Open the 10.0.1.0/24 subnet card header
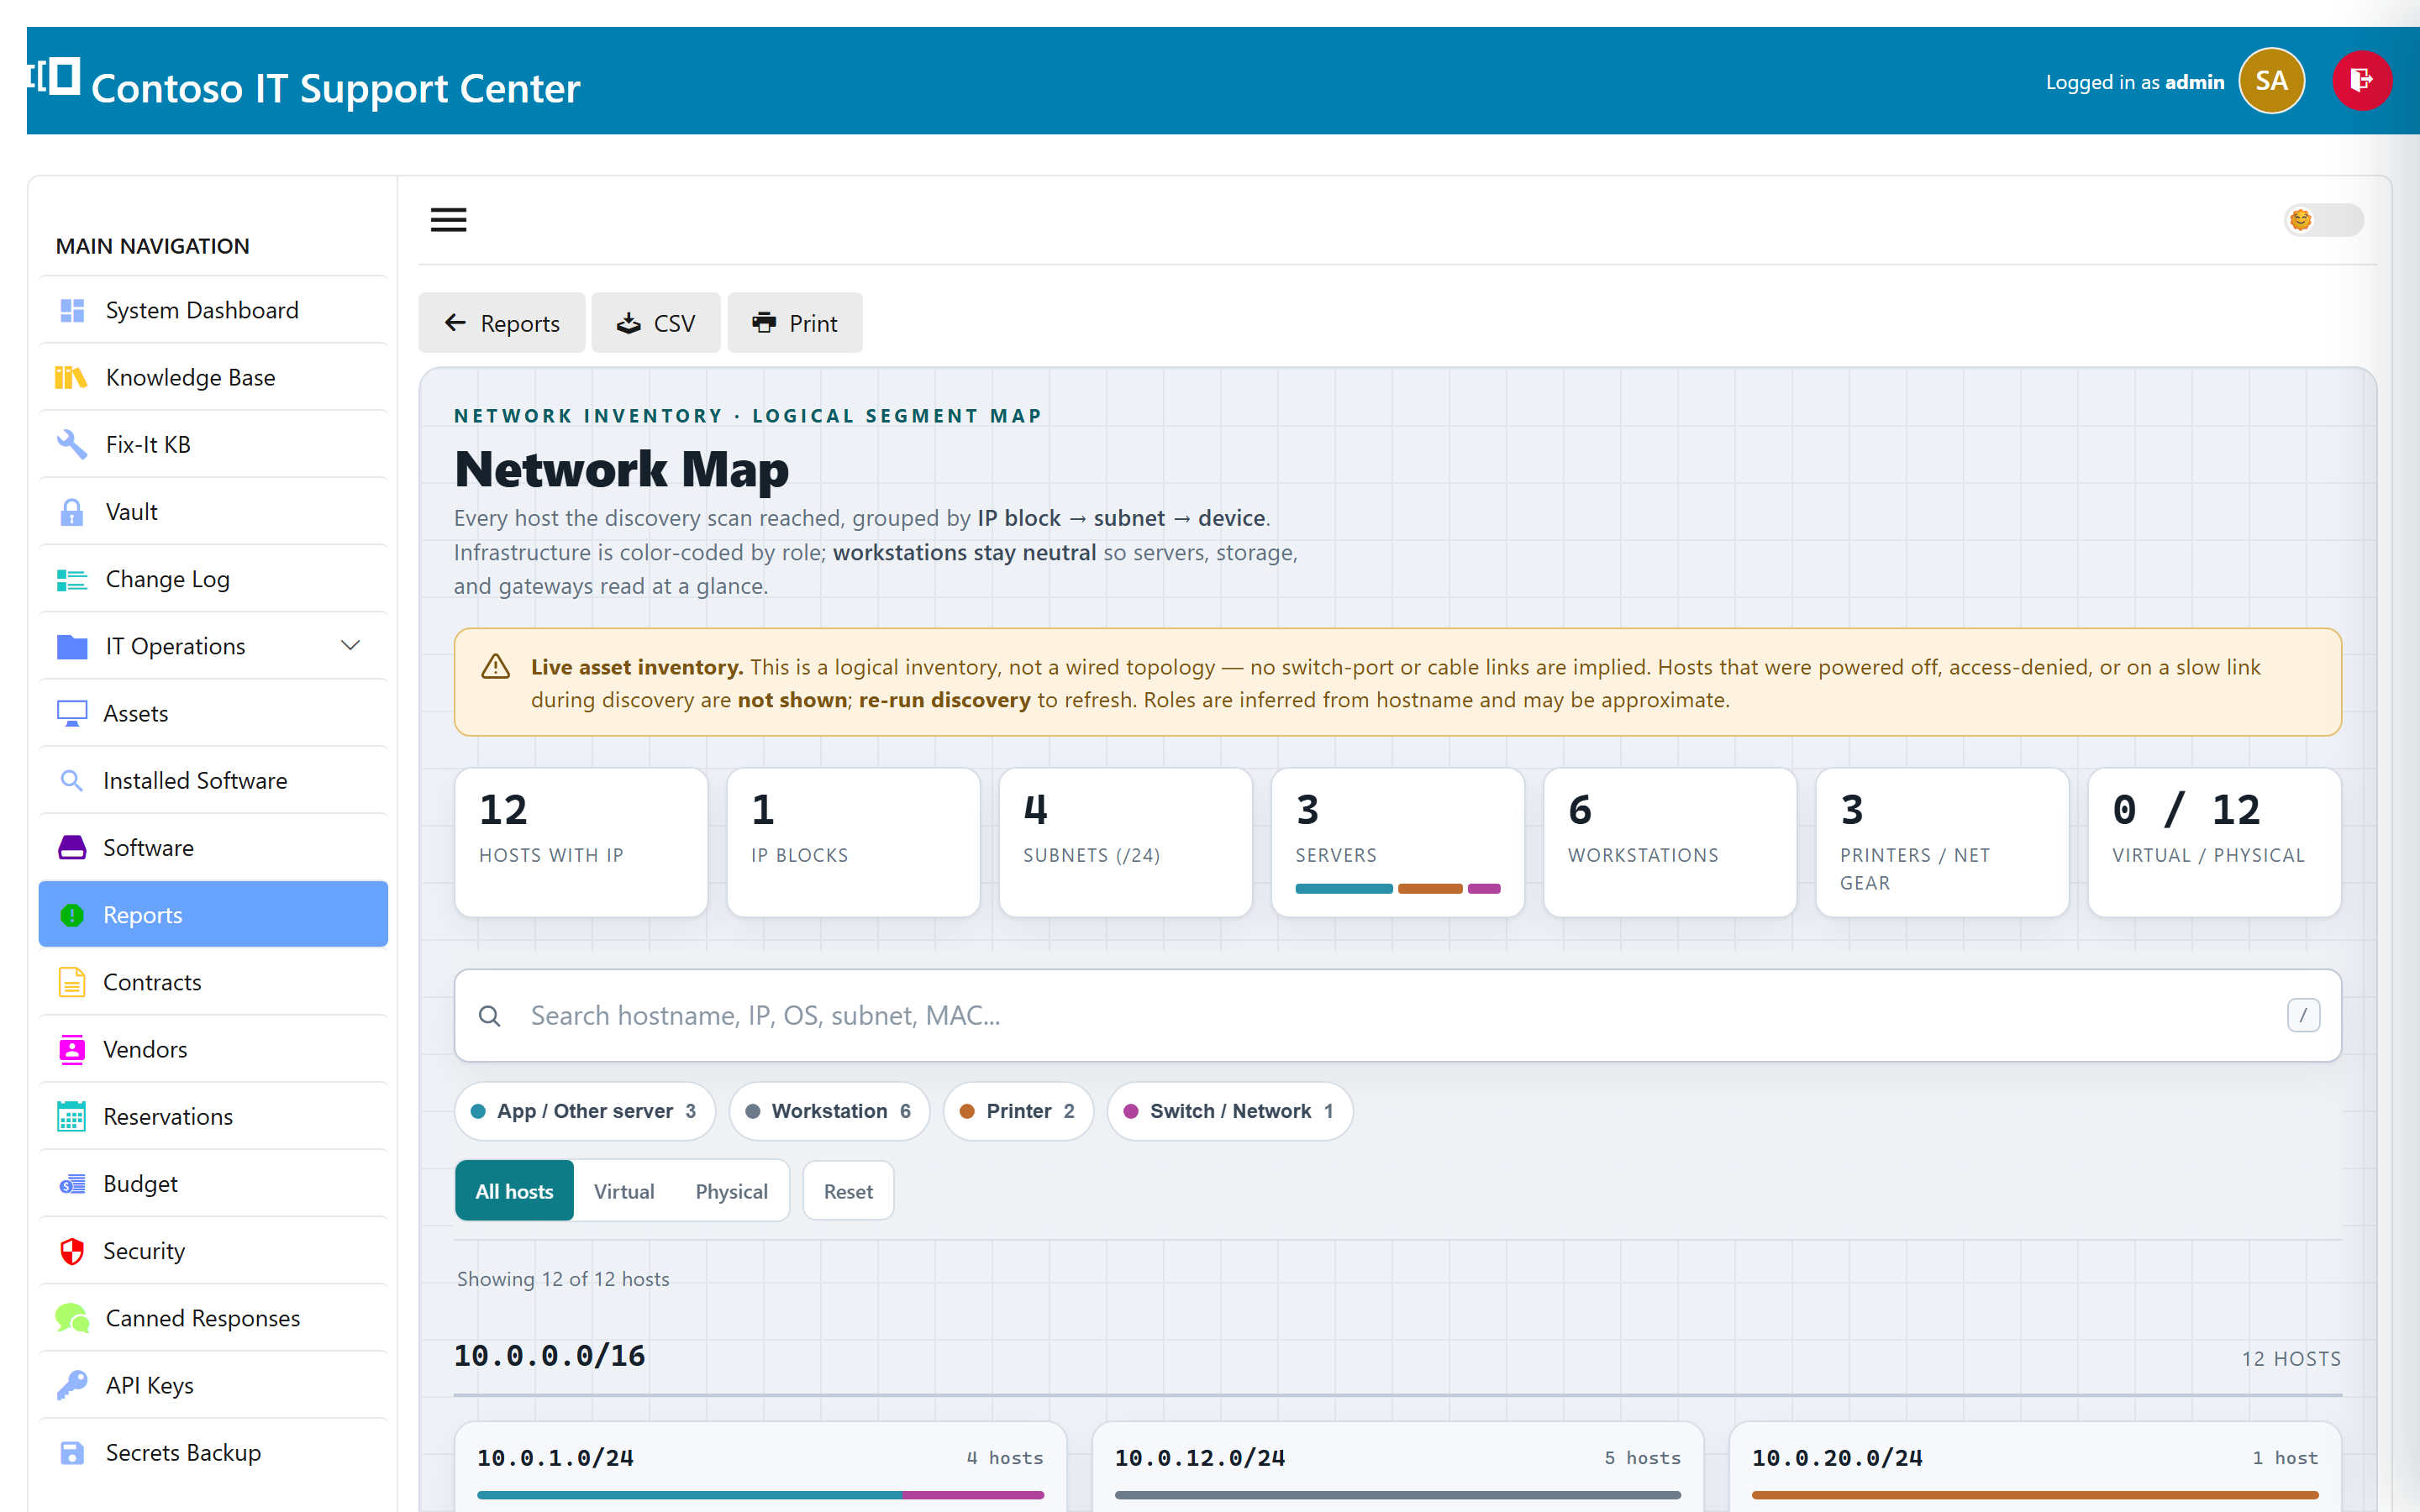 760,1458
